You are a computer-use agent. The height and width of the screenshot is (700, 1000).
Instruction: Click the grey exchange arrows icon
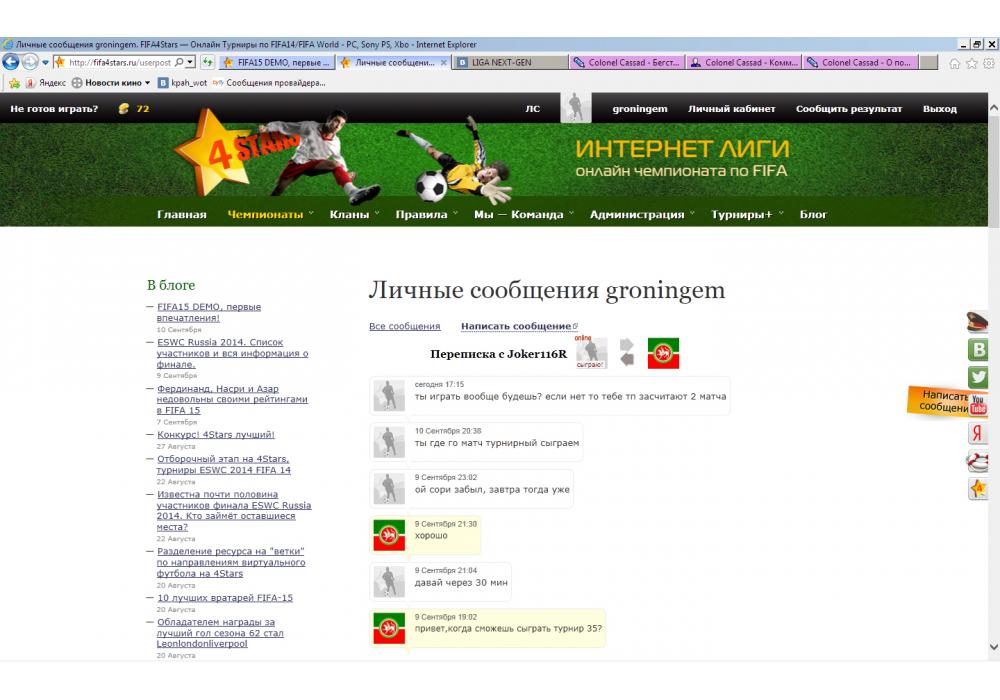pyautogui.click(x=627, y=353)
